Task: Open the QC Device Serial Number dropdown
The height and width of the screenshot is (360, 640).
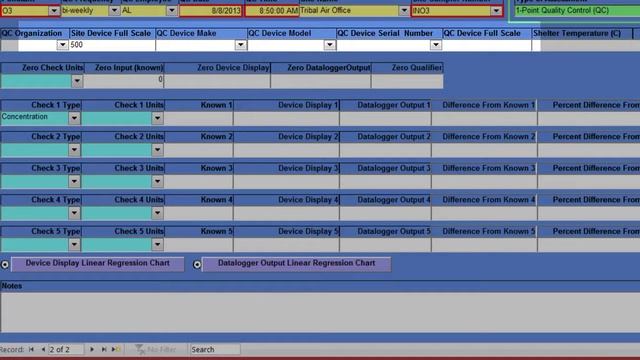Action: (x=436, y=45)
